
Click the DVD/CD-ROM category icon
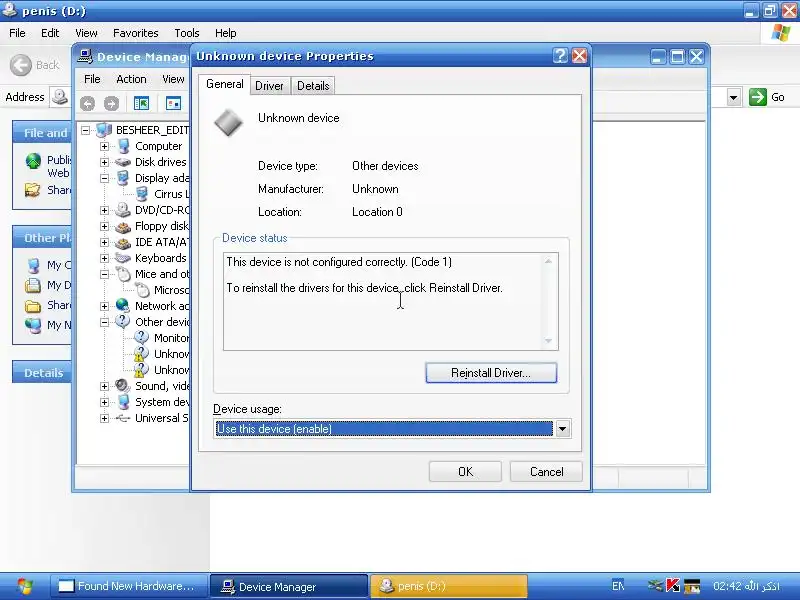(x=122, y=210)
